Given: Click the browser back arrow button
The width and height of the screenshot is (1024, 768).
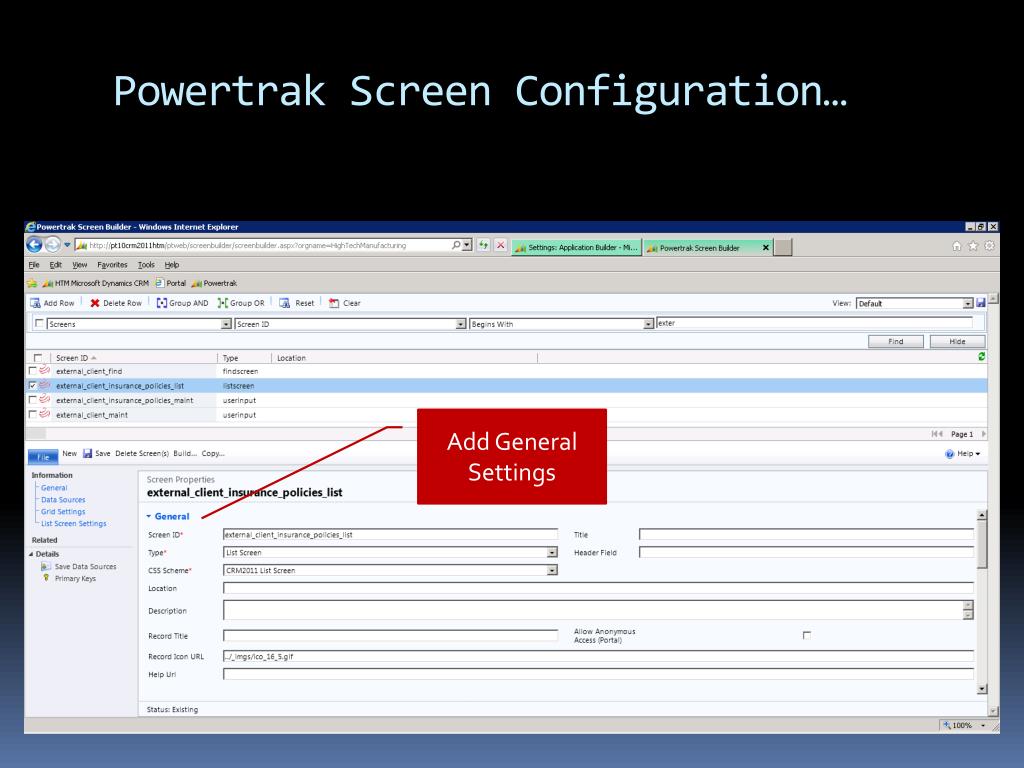Looking at the screenshot, I should click(34, 245).
